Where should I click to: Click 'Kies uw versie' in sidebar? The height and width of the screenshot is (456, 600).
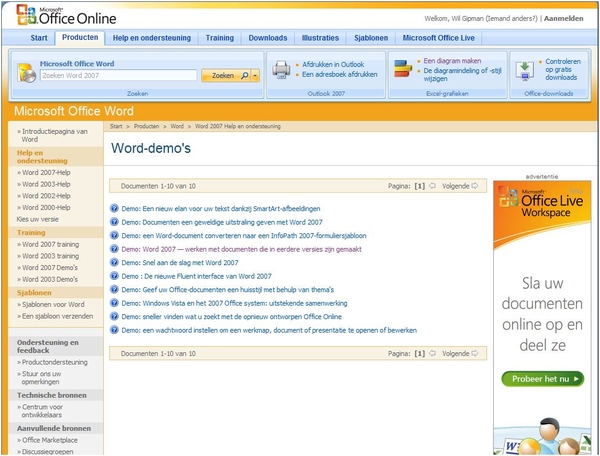(38, 219)
